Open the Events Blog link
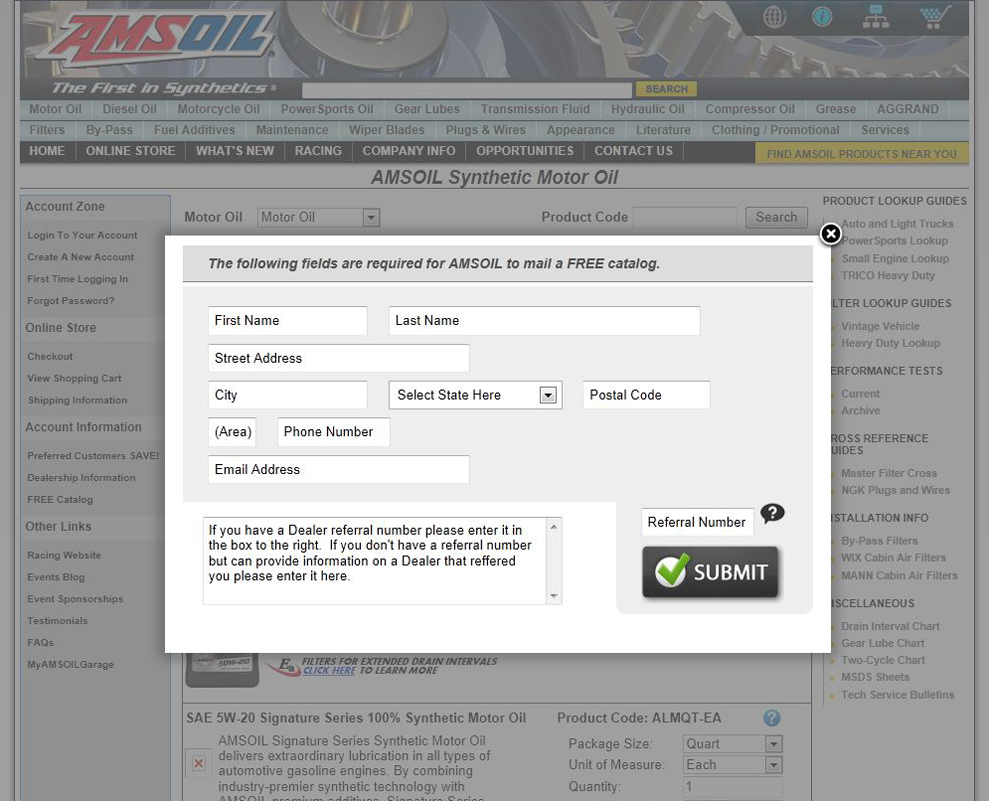The width and height of the screenshot is (989, 801). click(56, 577)
